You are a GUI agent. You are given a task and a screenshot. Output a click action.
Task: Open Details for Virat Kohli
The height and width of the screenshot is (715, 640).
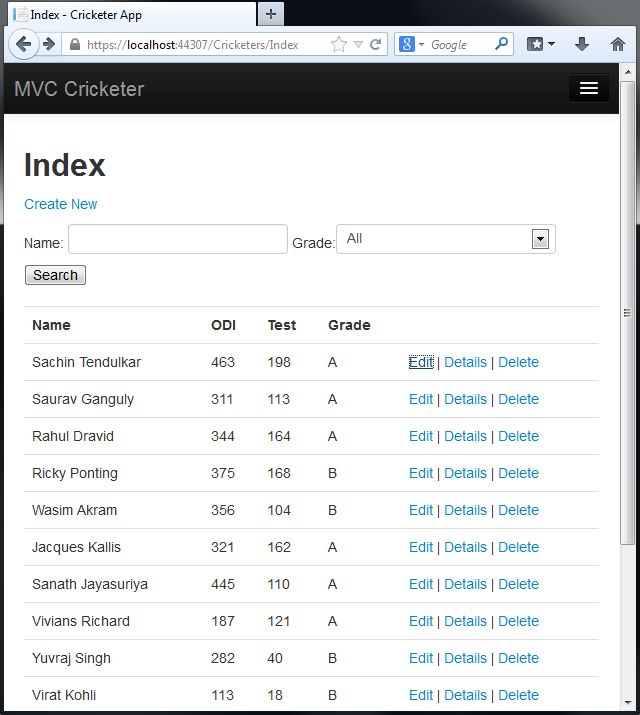tap(465, 695)
